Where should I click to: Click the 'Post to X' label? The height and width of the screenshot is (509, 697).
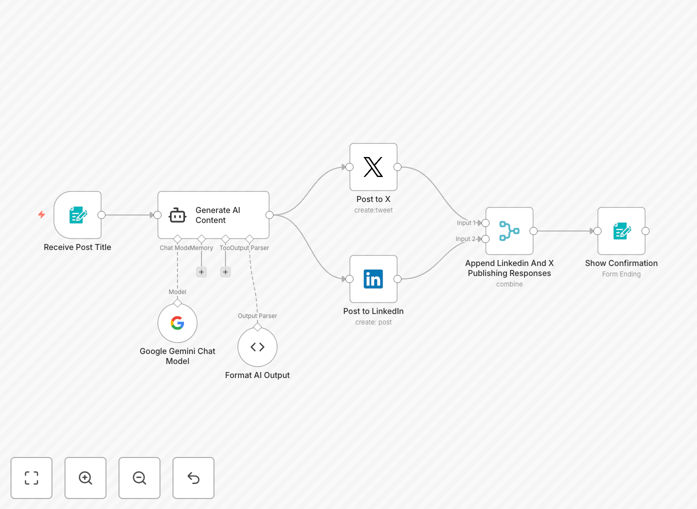point(373,199)
